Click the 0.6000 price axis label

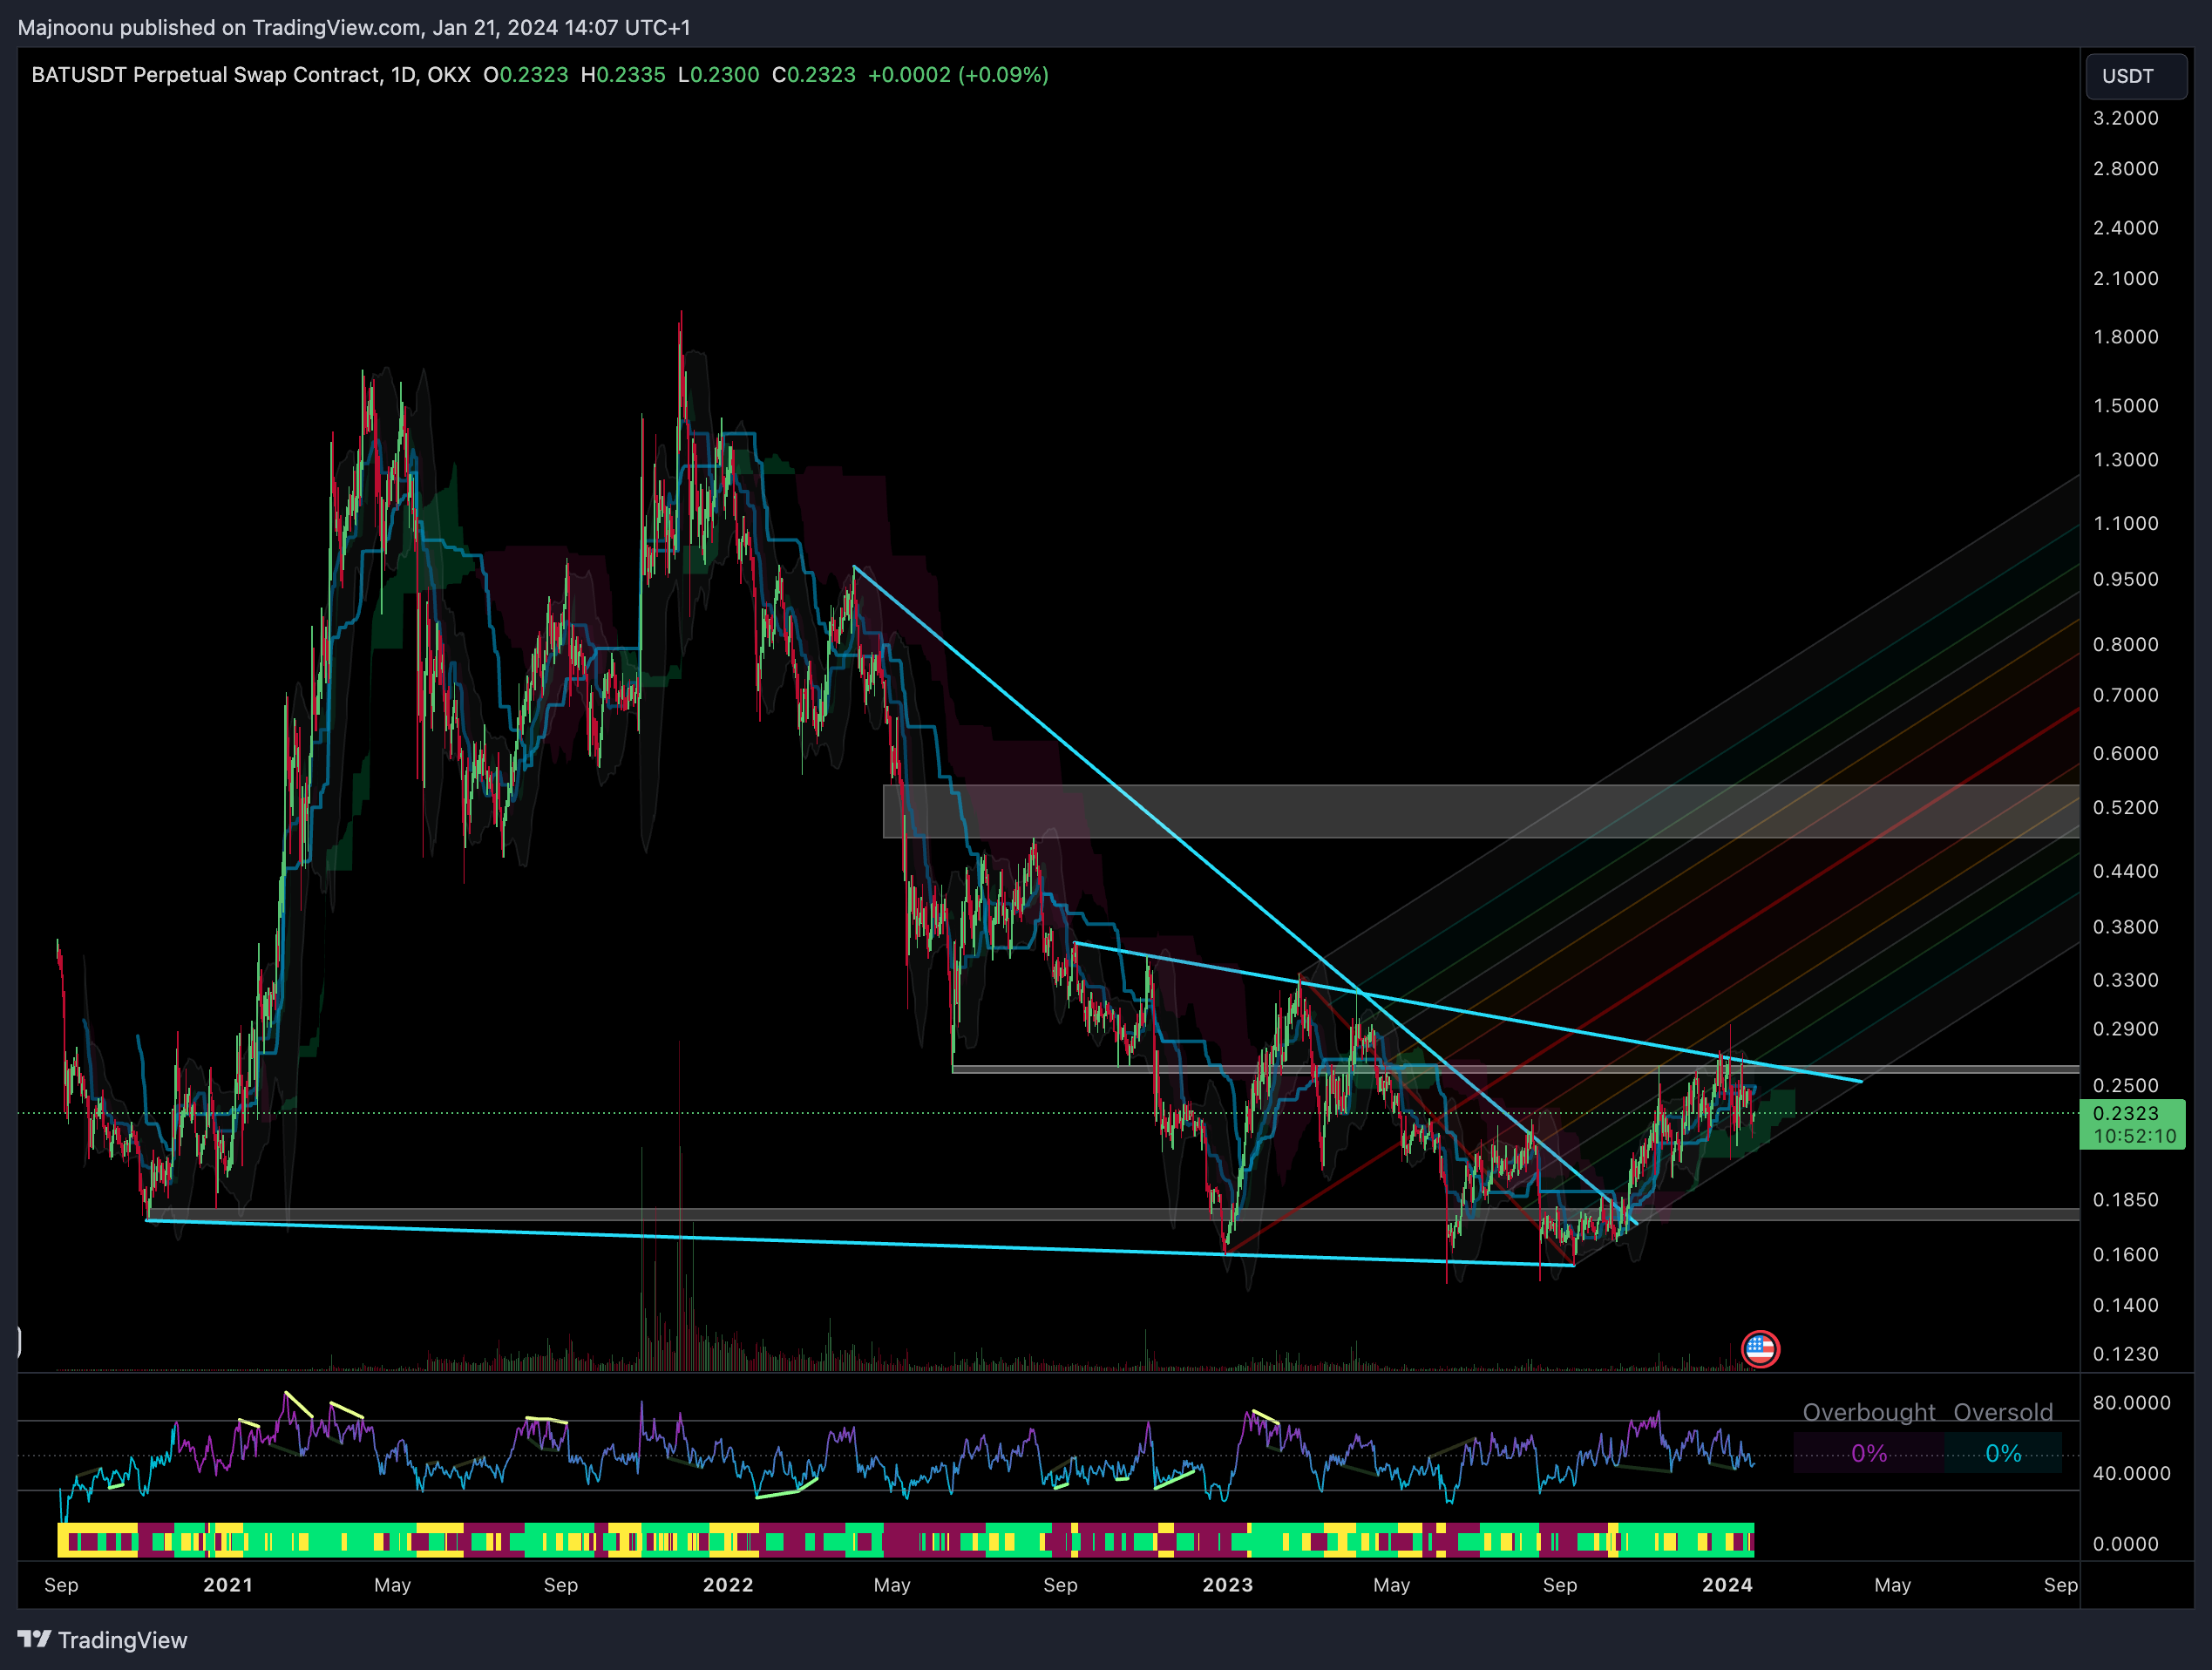point(2126,754)
